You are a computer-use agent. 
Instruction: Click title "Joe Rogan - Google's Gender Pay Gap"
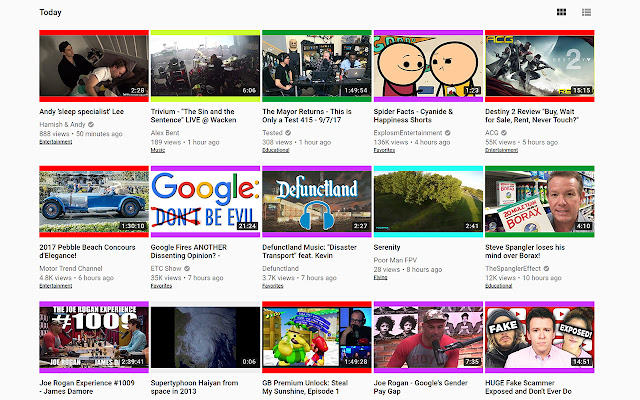[421, 387]
